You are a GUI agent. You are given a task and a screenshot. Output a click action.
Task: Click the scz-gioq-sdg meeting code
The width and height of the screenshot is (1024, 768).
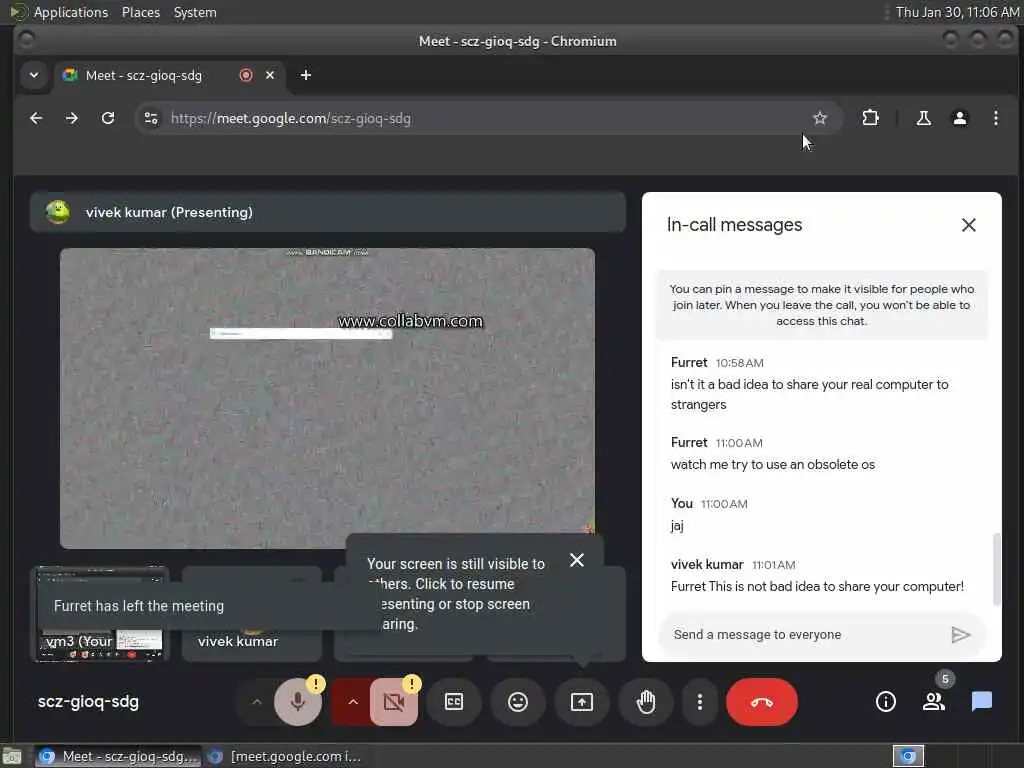88,702
